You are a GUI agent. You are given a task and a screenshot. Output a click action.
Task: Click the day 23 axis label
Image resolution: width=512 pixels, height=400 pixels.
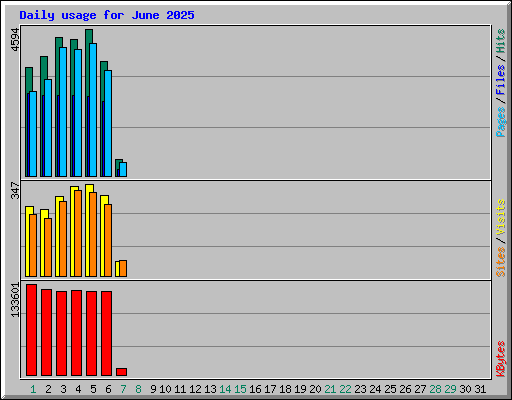(x=360, y=389)
